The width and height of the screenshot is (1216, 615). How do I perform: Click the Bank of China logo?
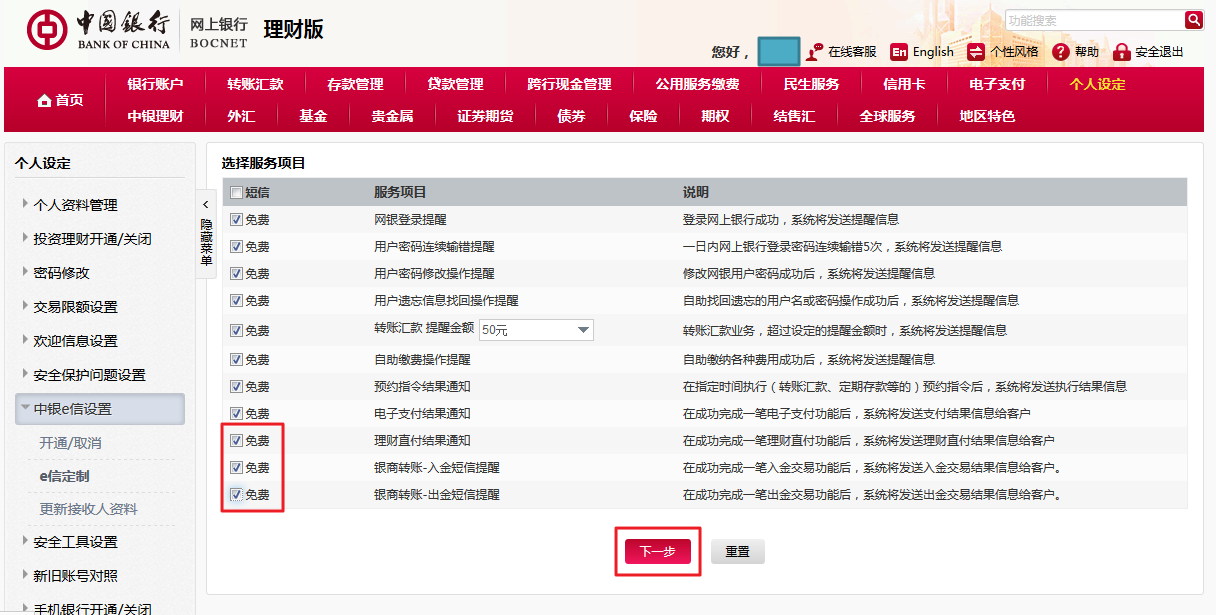pyautogui.click(x=98, y=31)
